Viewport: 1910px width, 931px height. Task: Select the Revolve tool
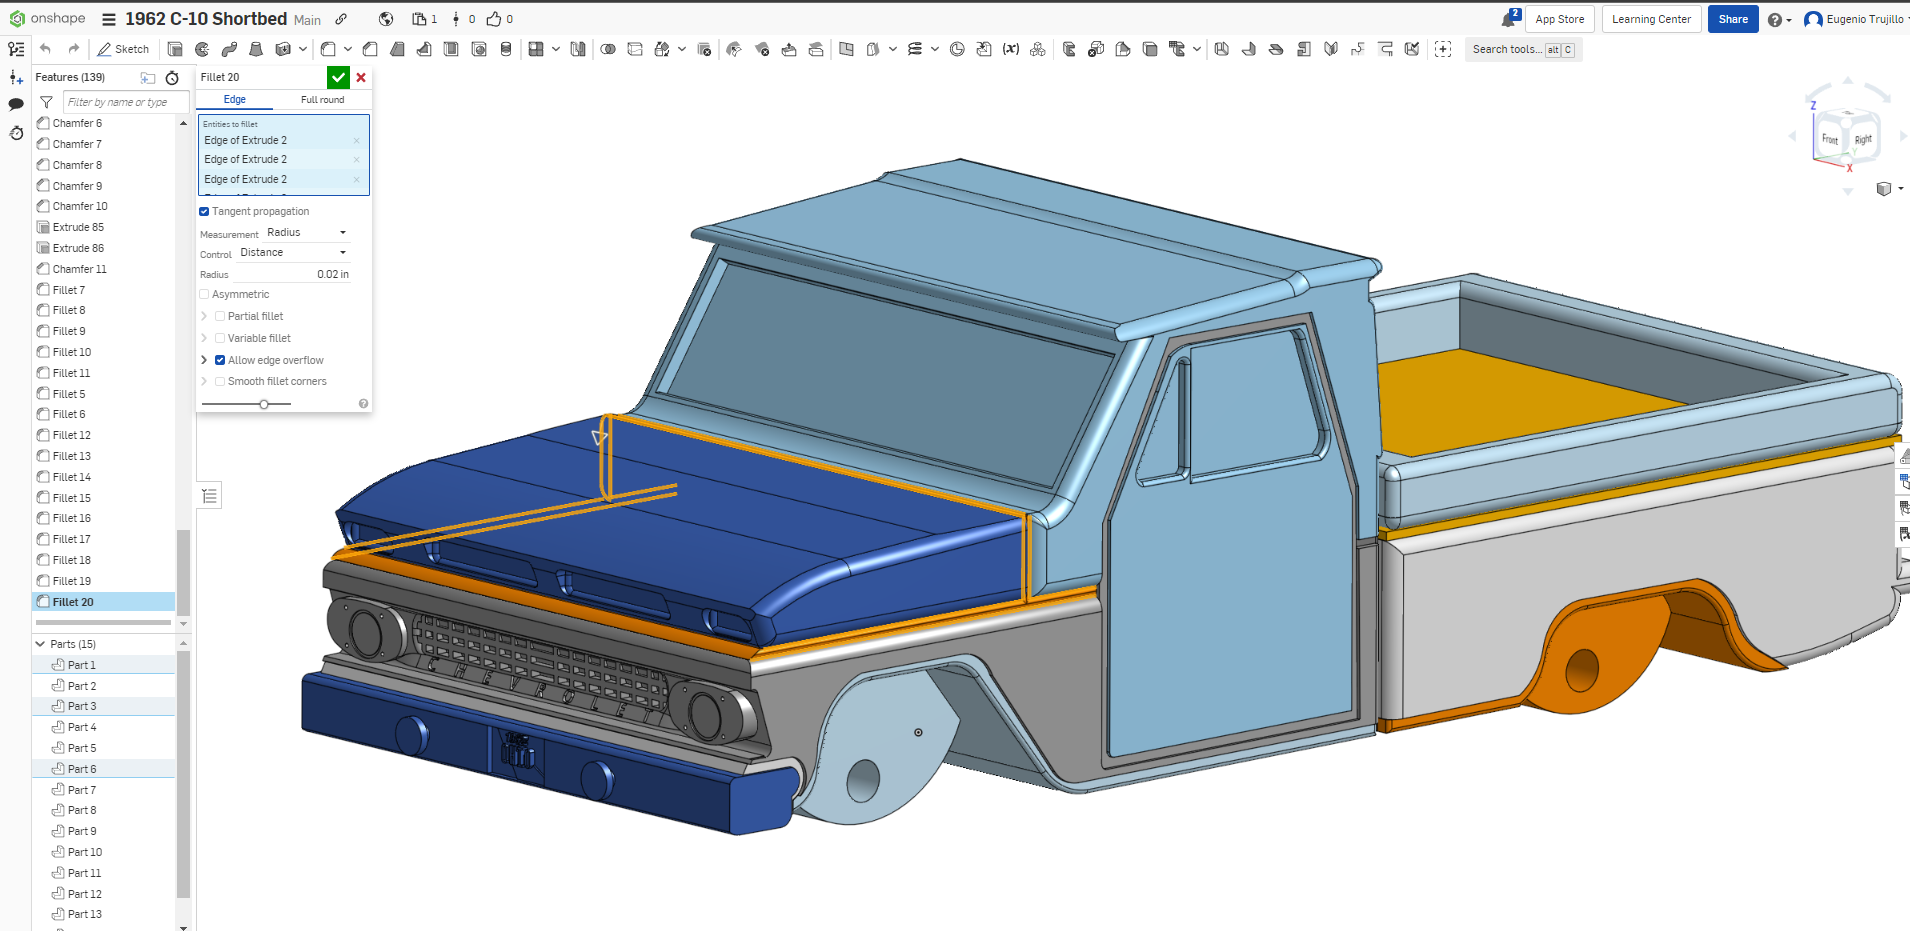[202, 48]
